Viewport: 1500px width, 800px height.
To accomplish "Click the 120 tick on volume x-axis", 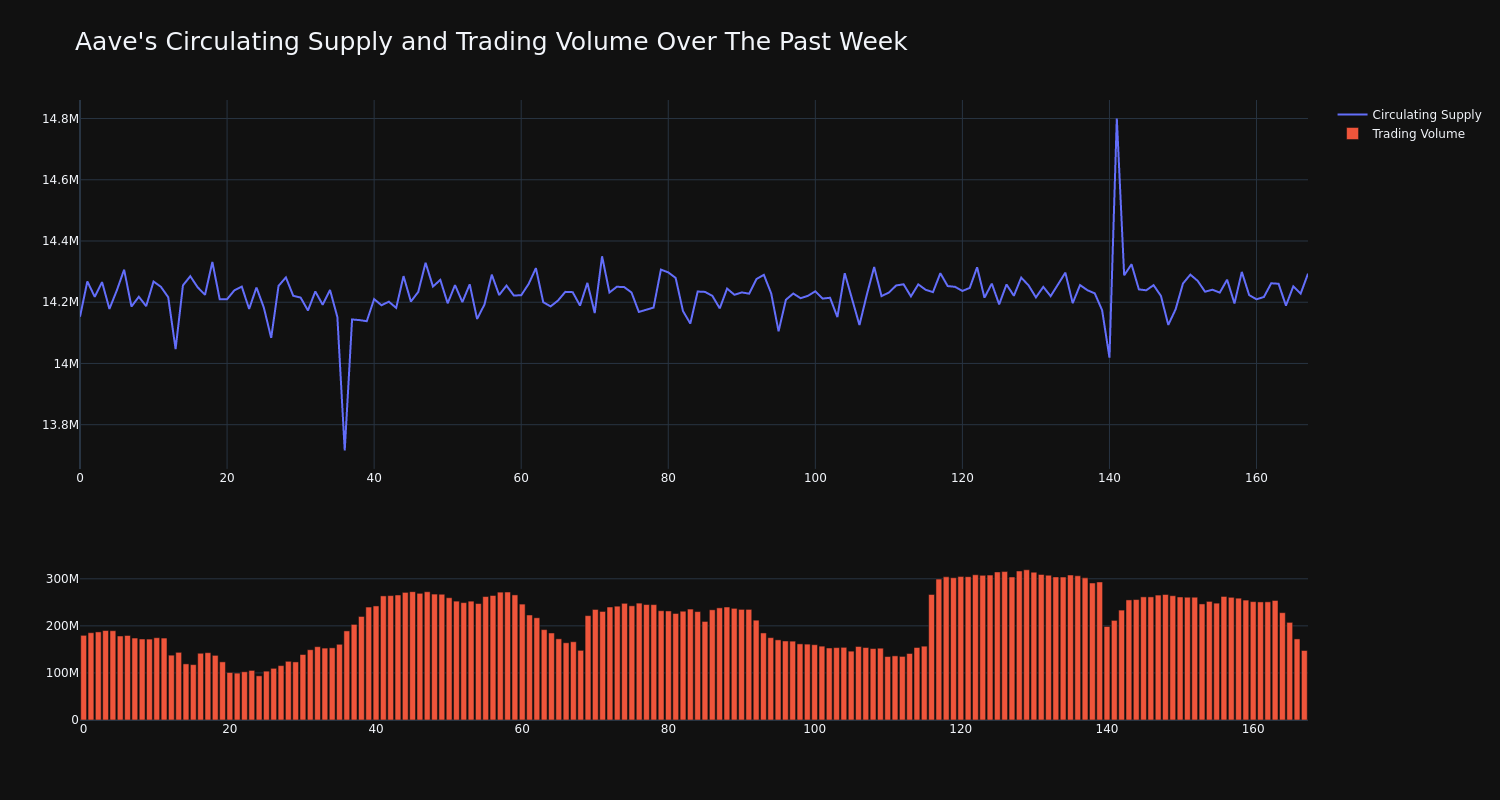I will coord(961,729).
